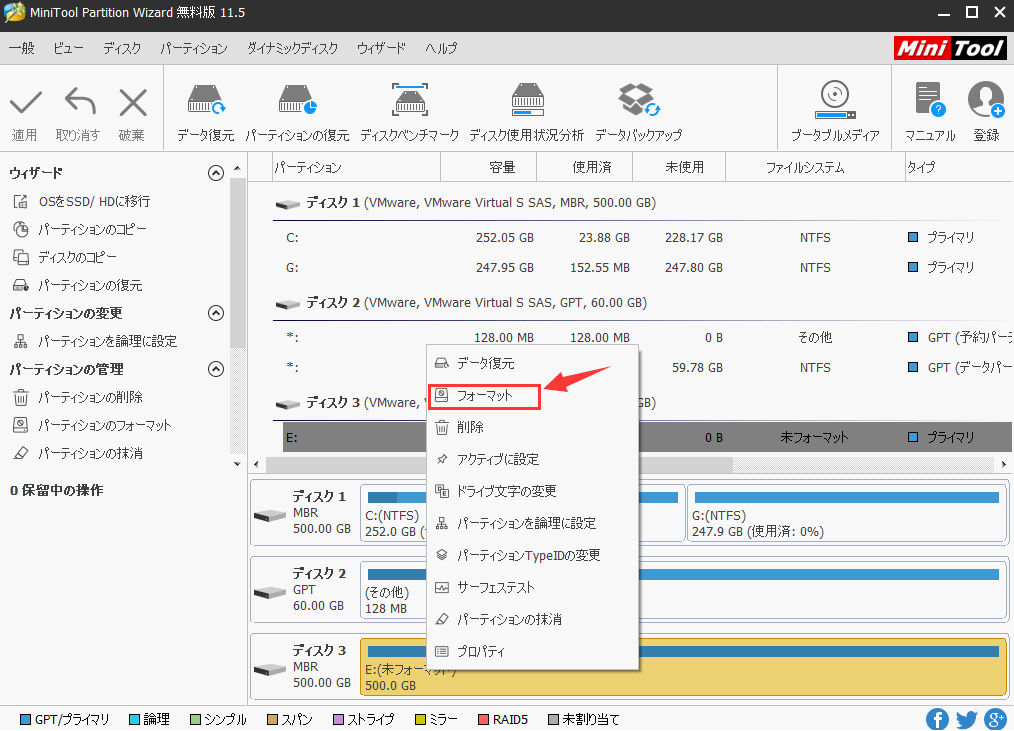Open プロパティ from the context menu

point(533,651)
